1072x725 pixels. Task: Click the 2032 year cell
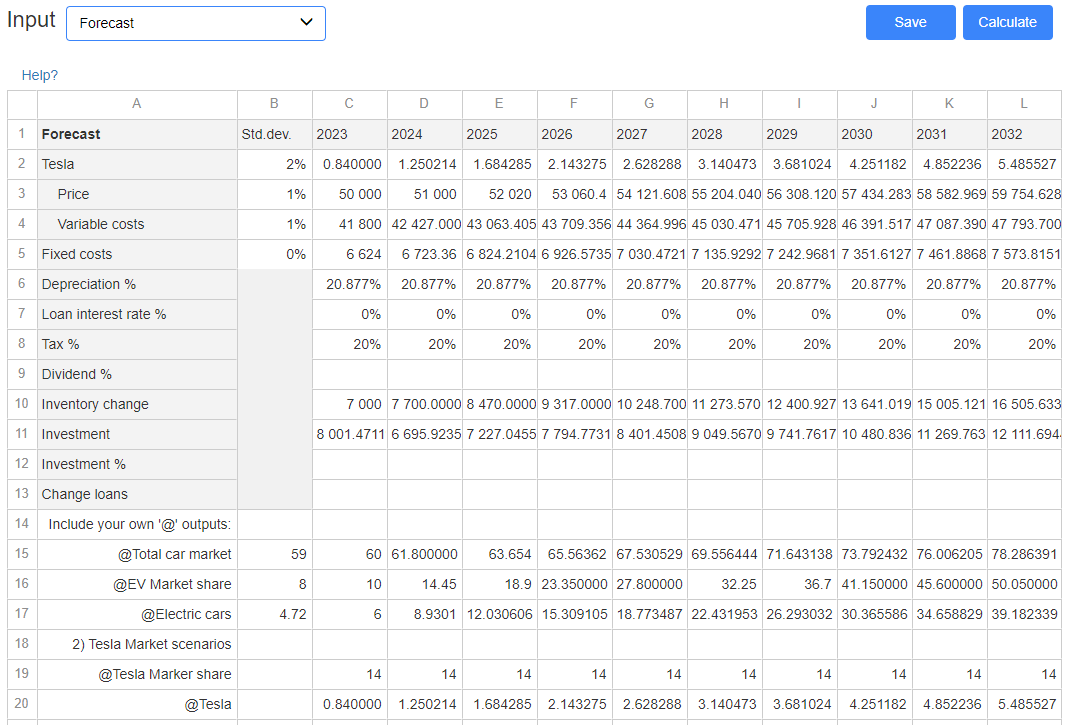coord(1024,134)
